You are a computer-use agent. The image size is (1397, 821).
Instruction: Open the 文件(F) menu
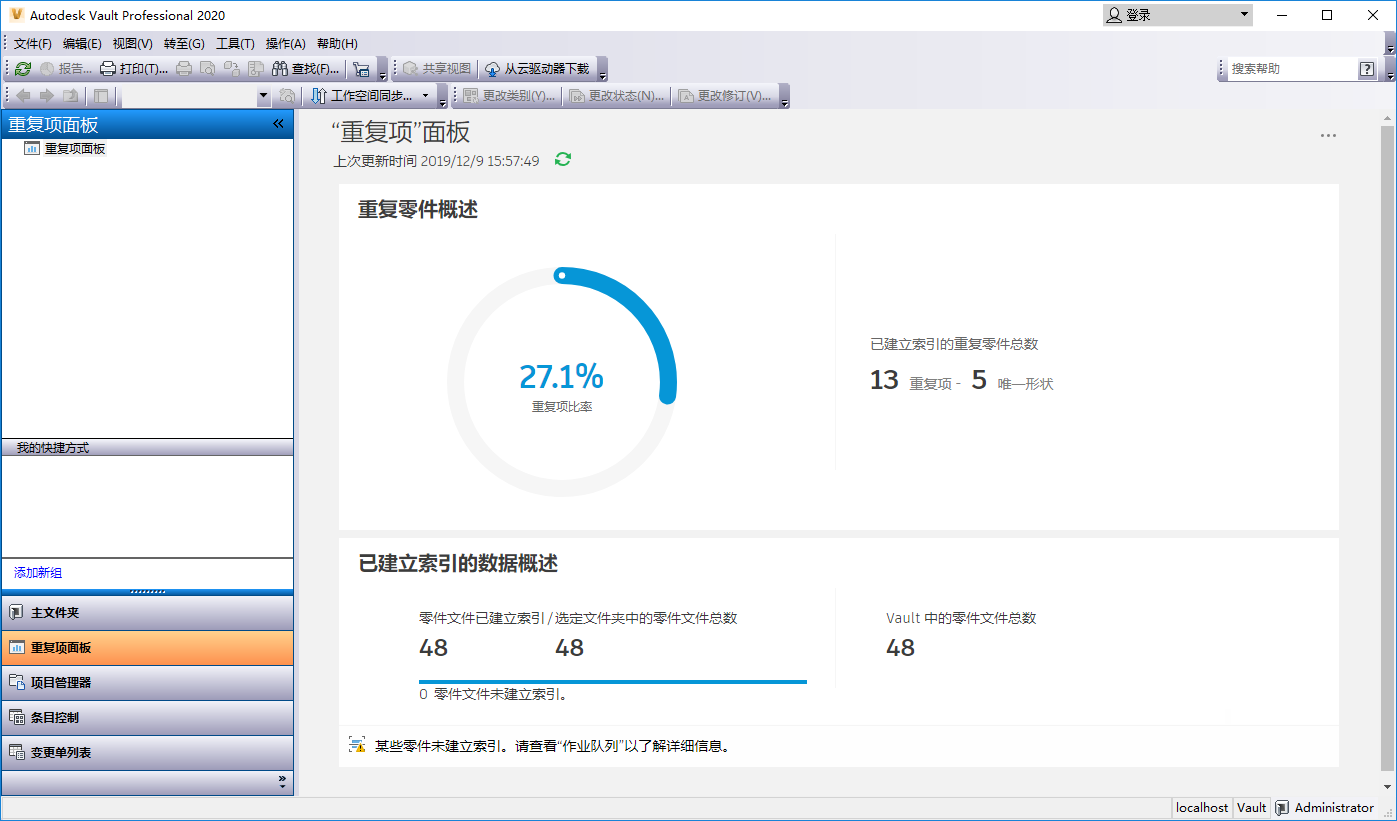point(33,44)
